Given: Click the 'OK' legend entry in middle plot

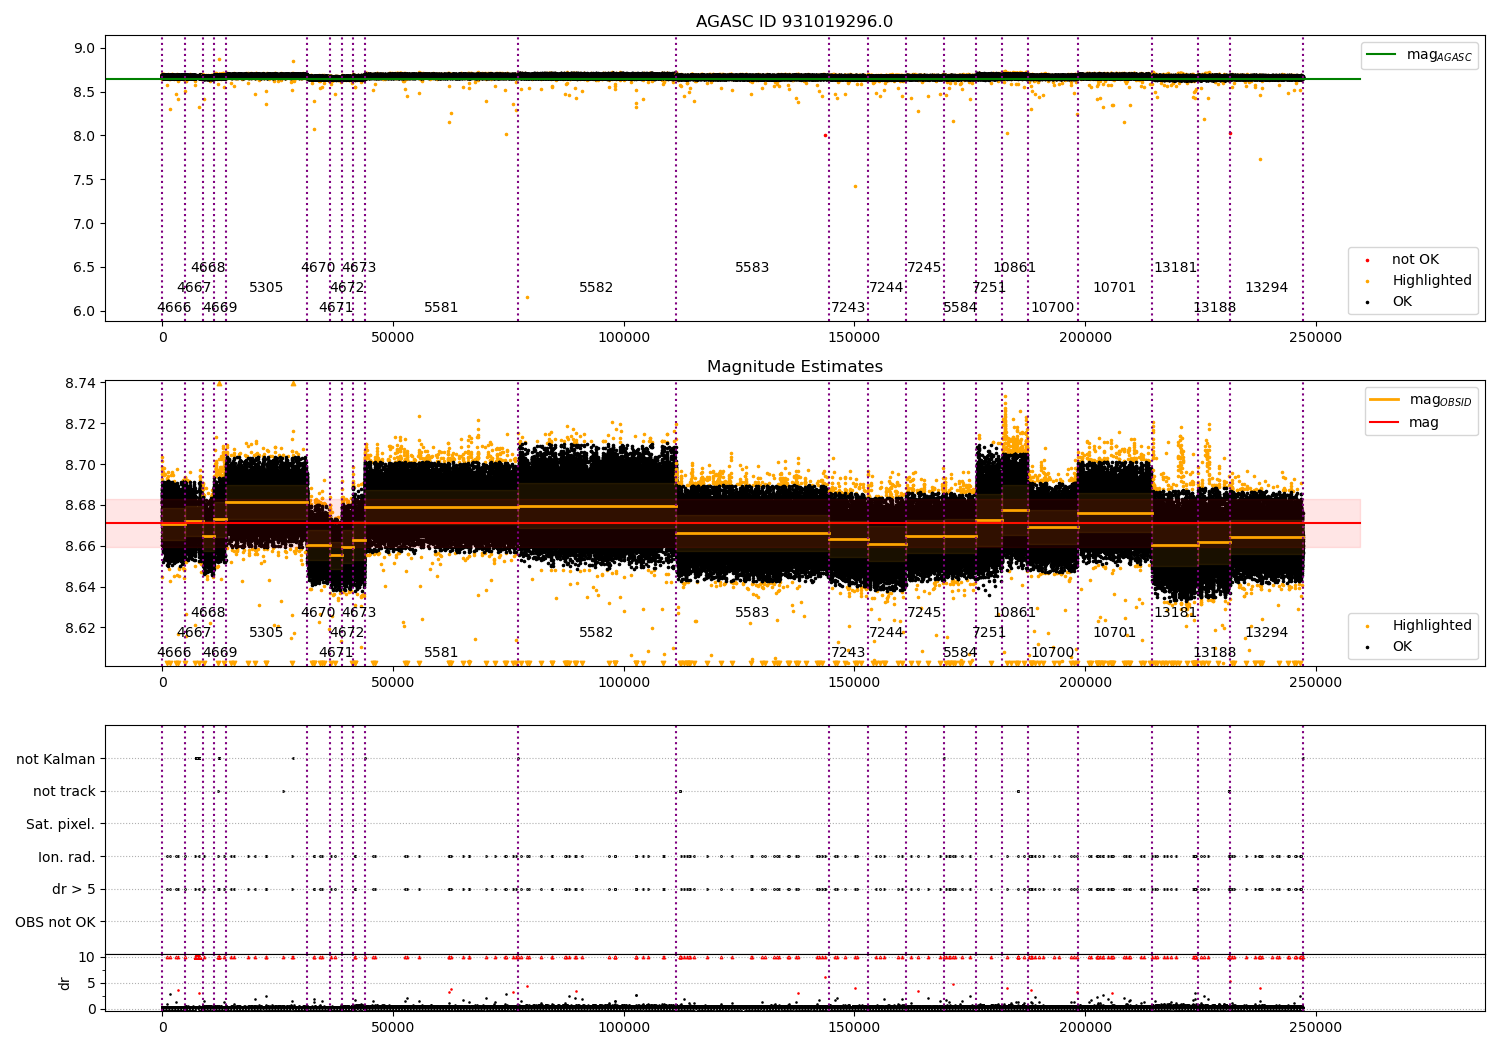Looking at the screenshot, I should pyautogui.click(x=1391, y=647).
